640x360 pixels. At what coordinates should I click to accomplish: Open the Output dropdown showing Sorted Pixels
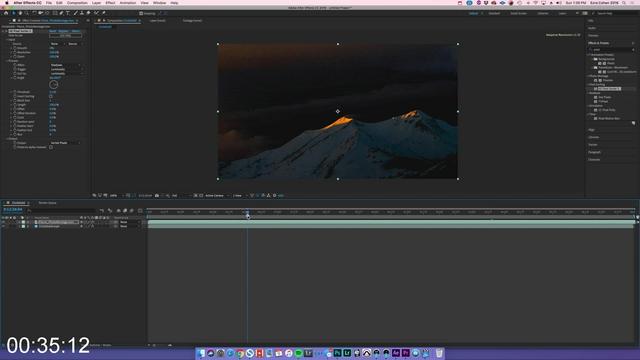[x=65, y=143]
